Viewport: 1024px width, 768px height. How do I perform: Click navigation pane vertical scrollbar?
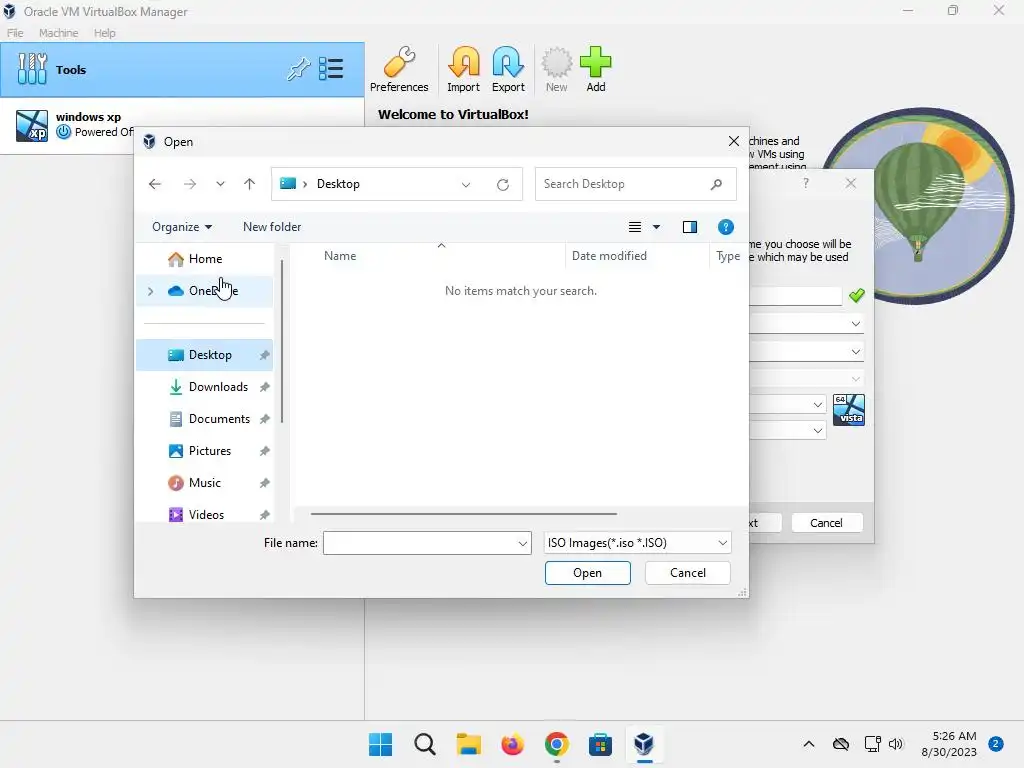click(x=281, y=342)
